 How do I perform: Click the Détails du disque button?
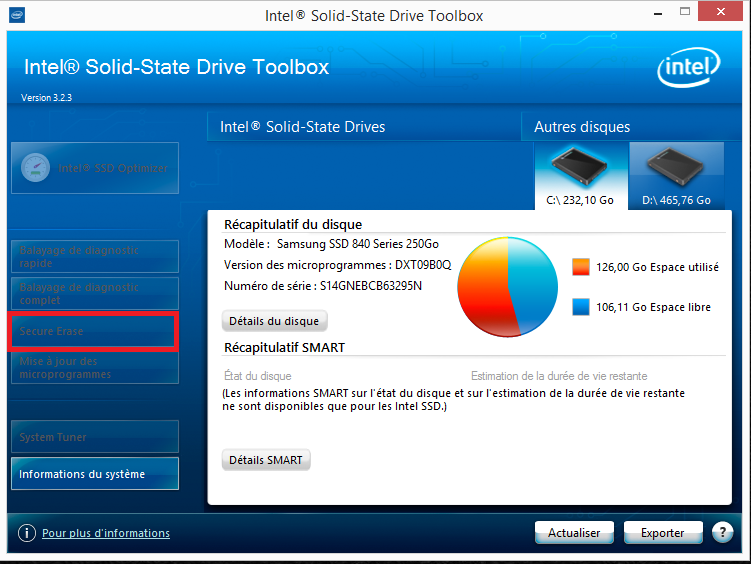[x=274, y=321]
